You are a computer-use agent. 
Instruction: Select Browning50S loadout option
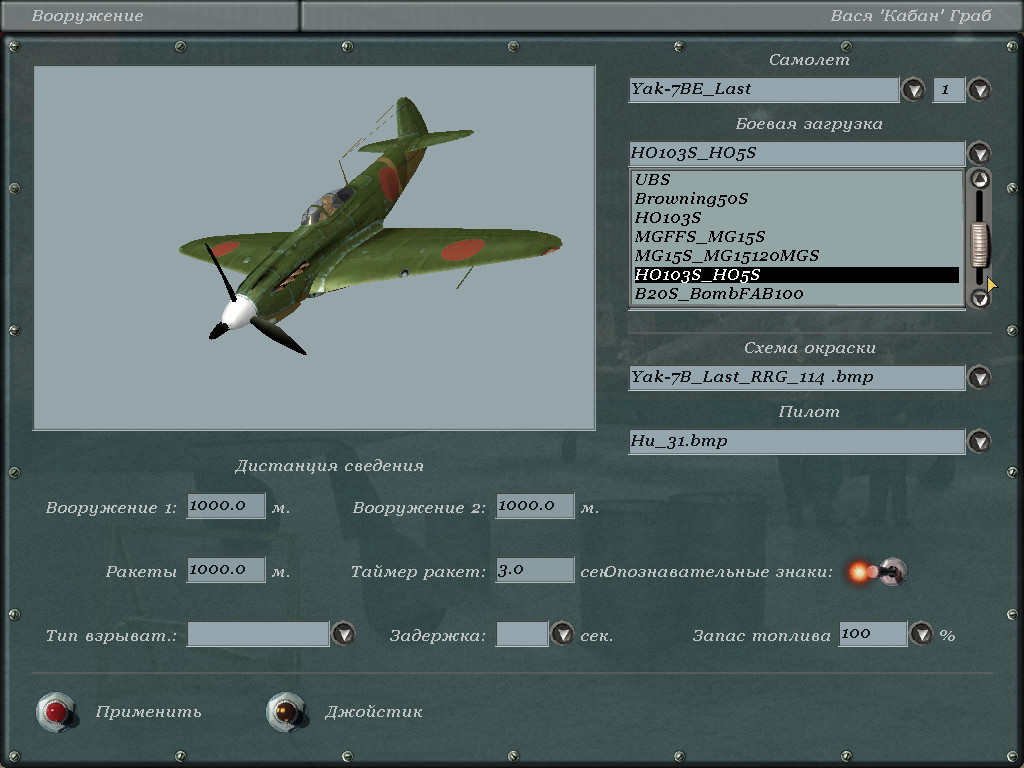click(x=797, y=199)
